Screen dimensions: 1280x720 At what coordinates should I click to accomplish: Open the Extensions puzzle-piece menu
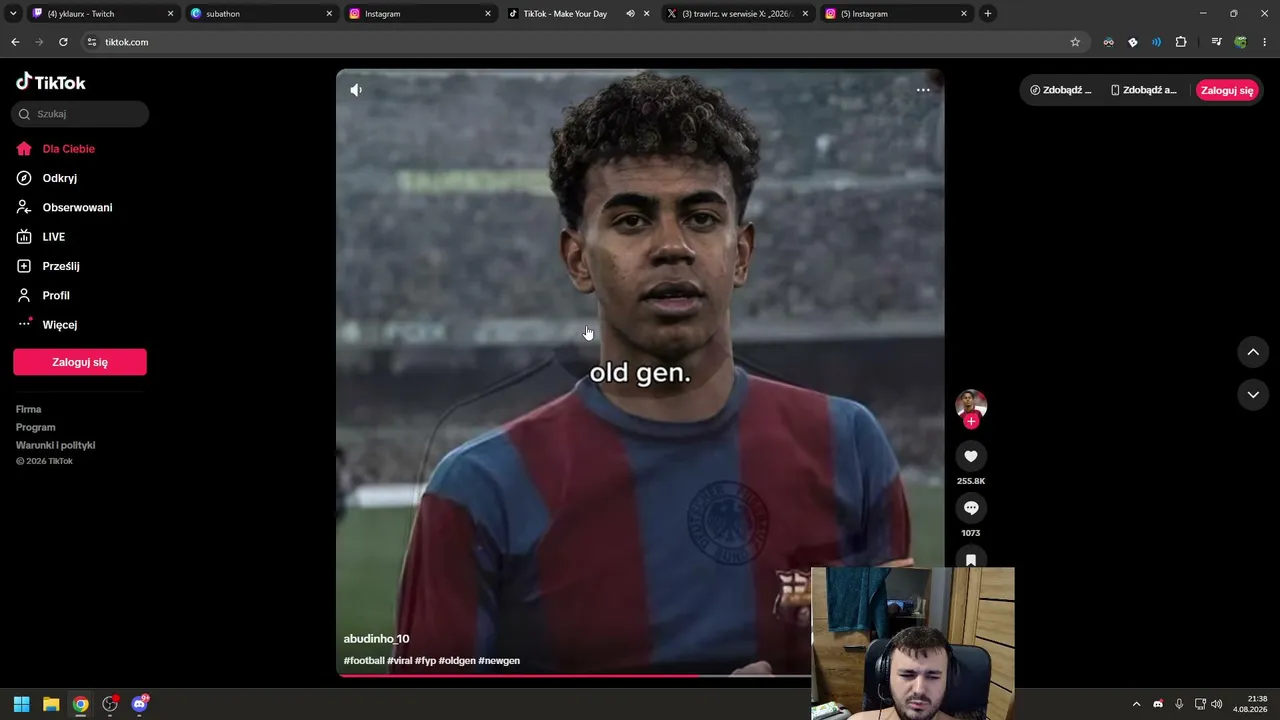click(1181, 42)
